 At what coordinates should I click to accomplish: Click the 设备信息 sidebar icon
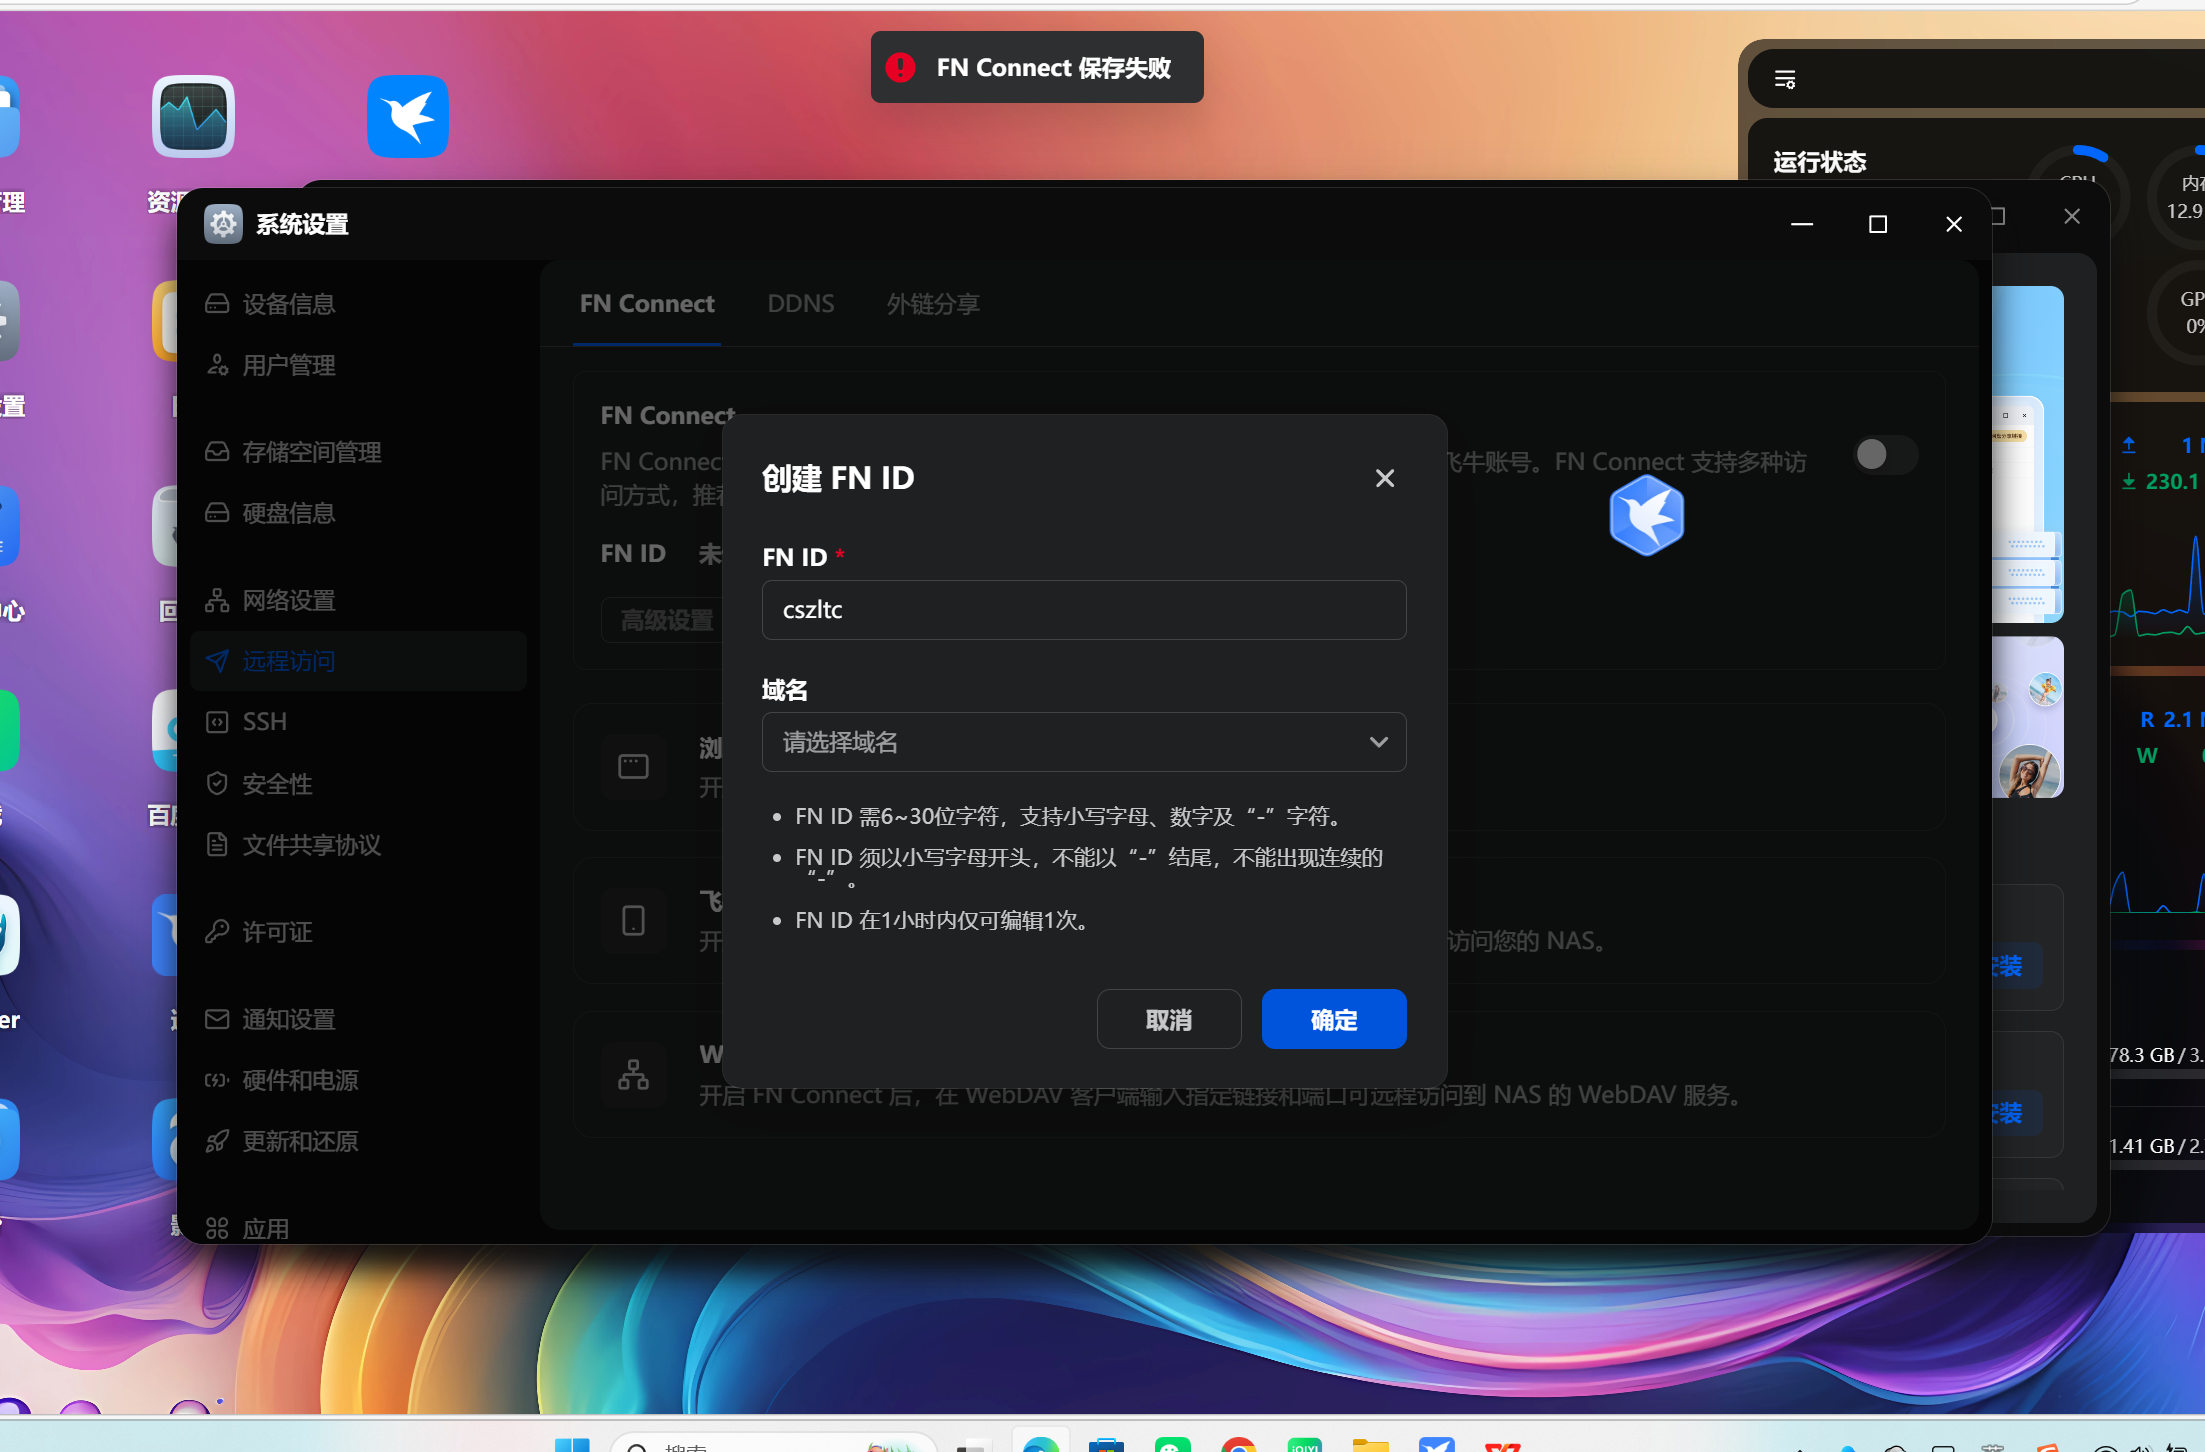(217, 304)
